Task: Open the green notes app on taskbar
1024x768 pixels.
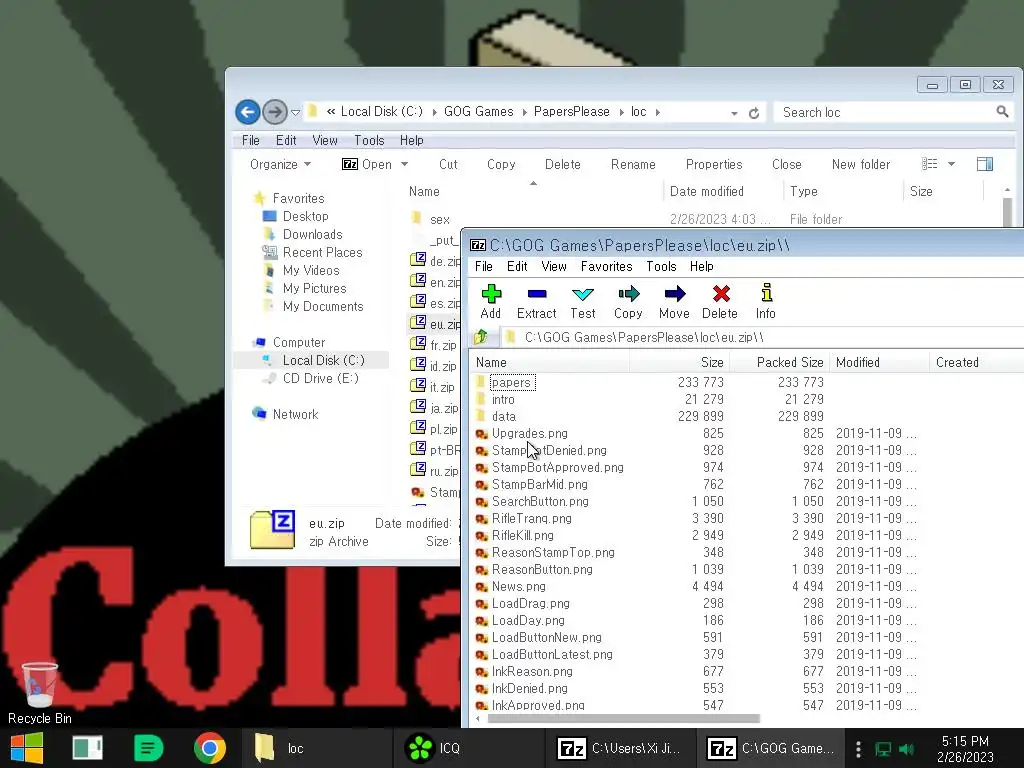Action: (x=148, y=748)
